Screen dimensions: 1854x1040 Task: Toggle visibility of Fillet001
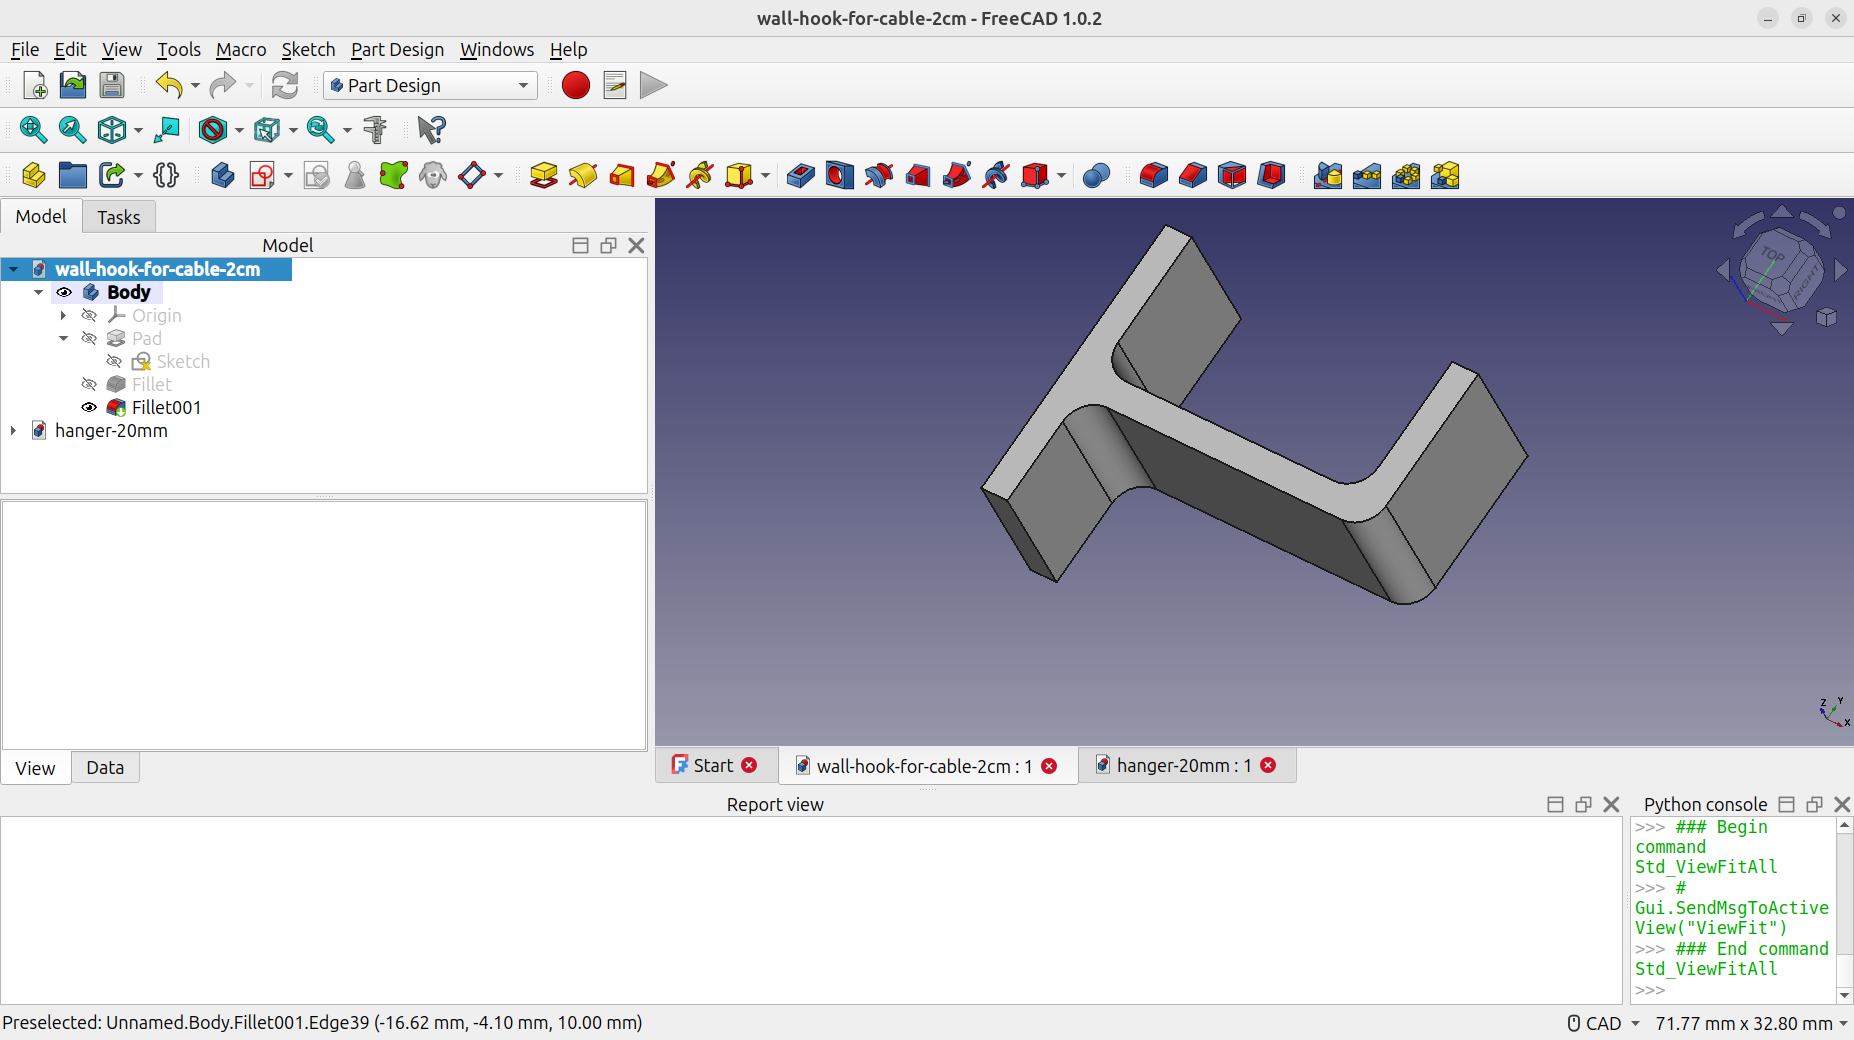click(89, 408)
